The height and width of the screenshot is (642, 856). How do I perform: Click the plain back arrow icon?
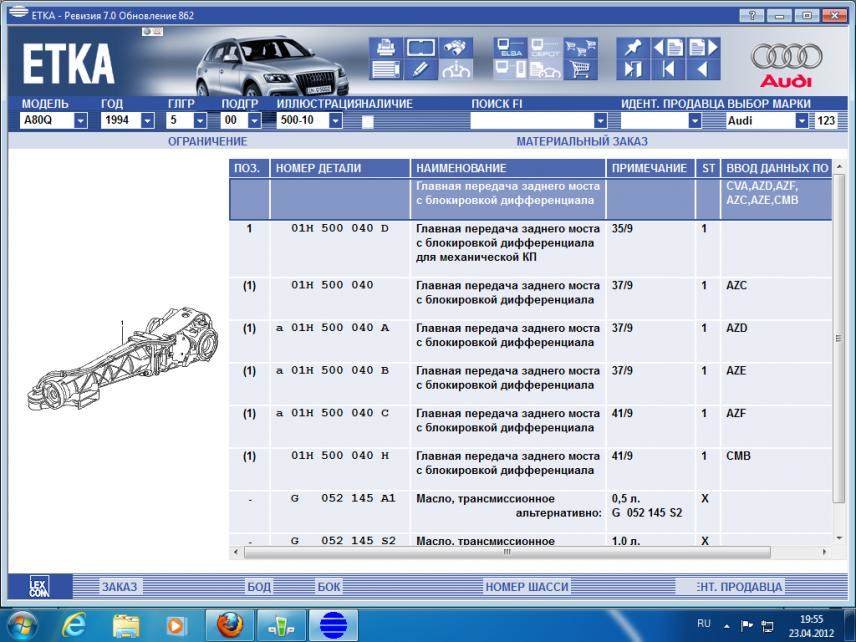pos(703,69)
